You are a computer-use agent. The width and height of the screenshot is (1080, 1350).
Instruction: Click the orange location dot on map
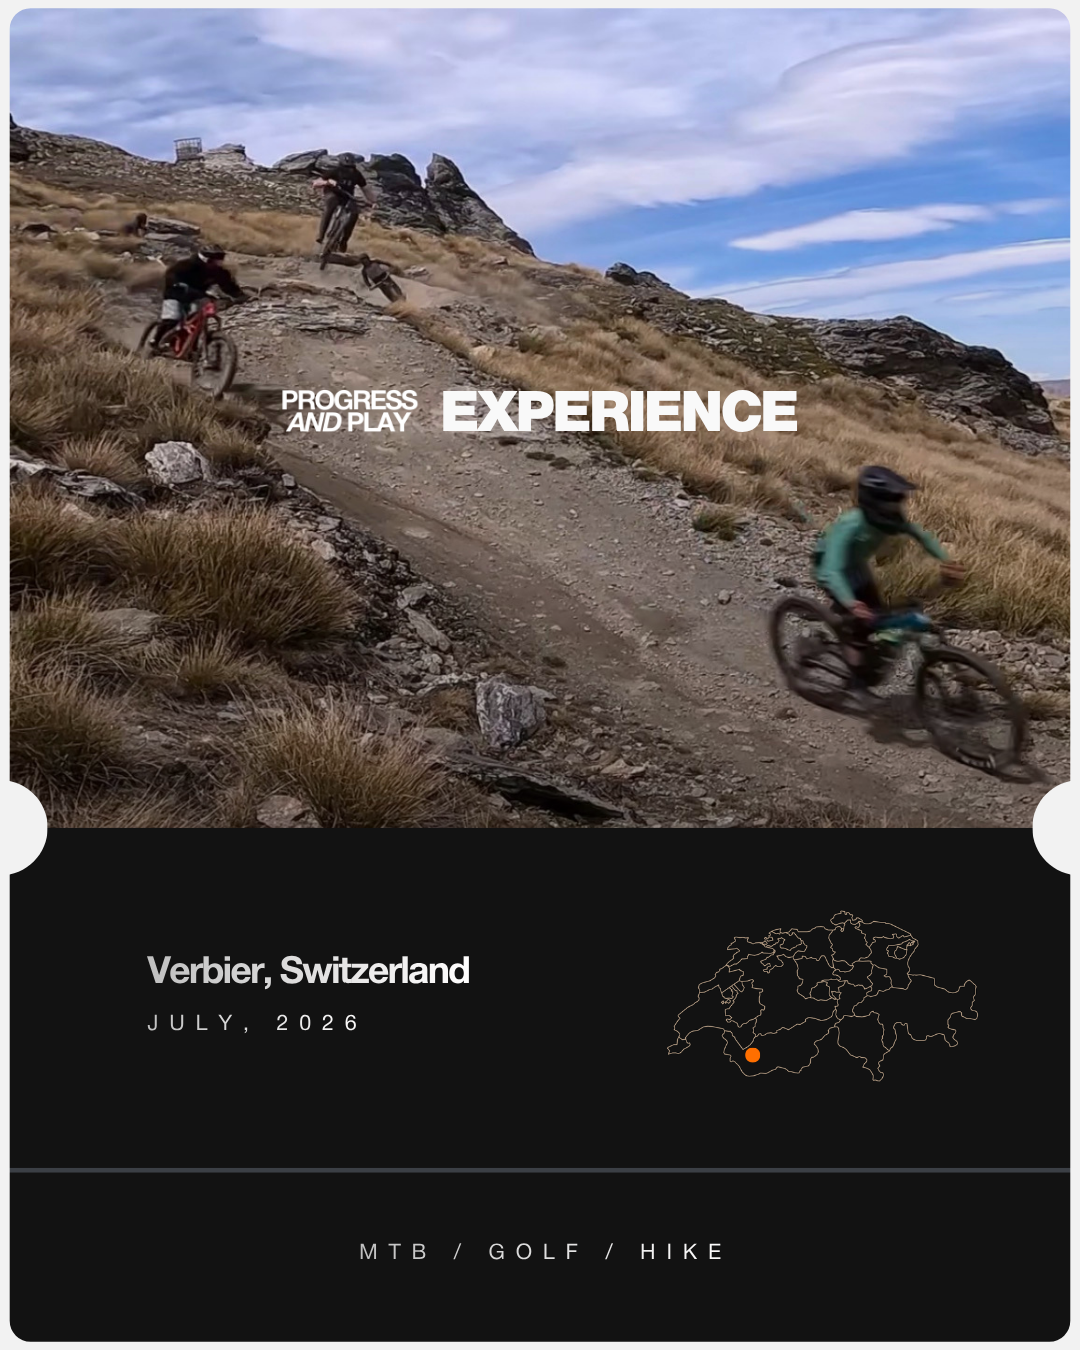(752, 1055)
